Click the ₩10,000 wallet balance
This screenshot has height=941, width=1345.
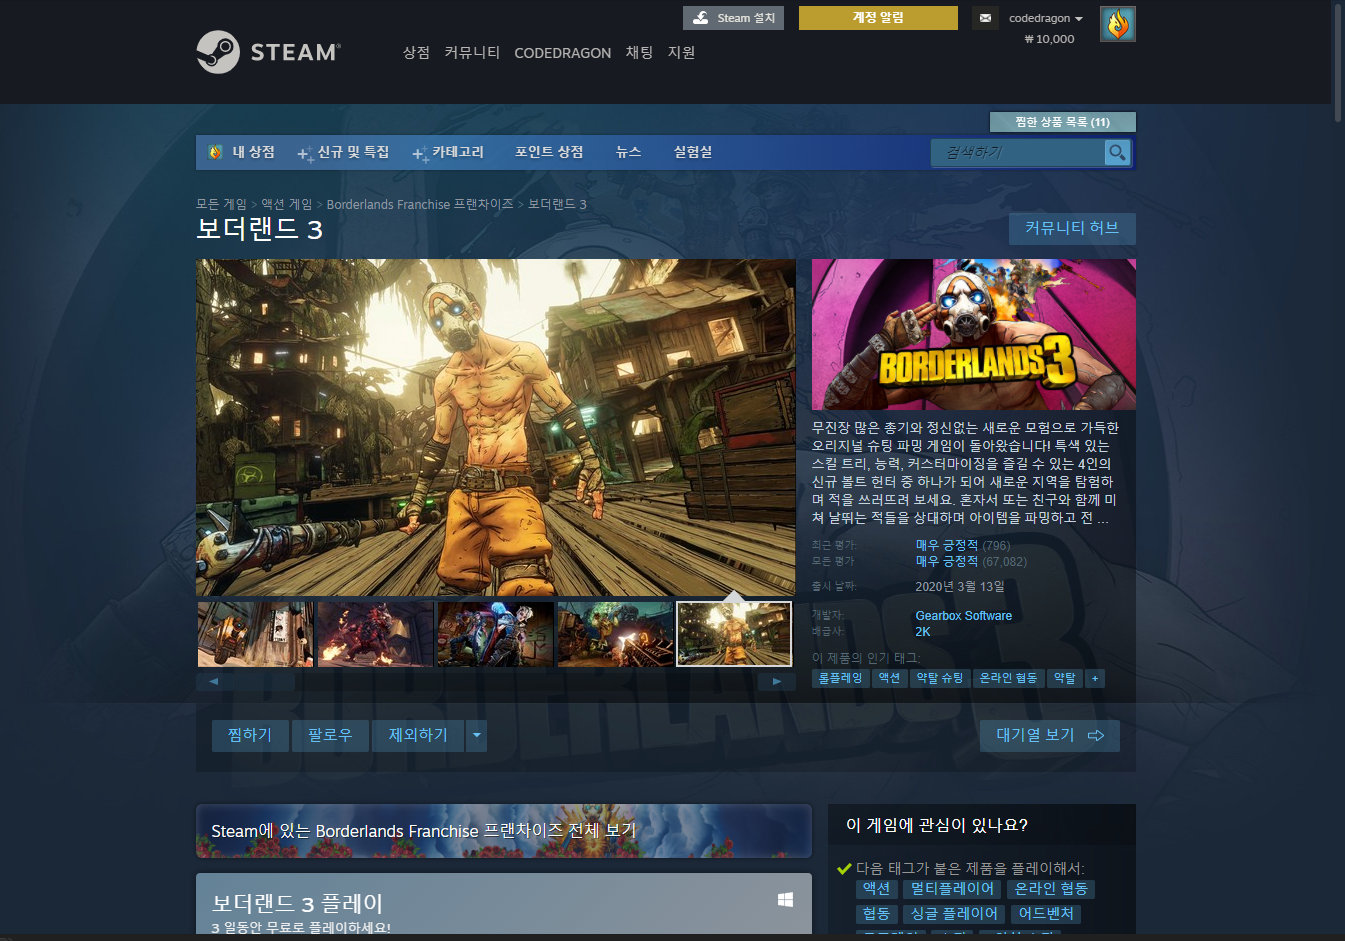click(x=1049, y=39)
